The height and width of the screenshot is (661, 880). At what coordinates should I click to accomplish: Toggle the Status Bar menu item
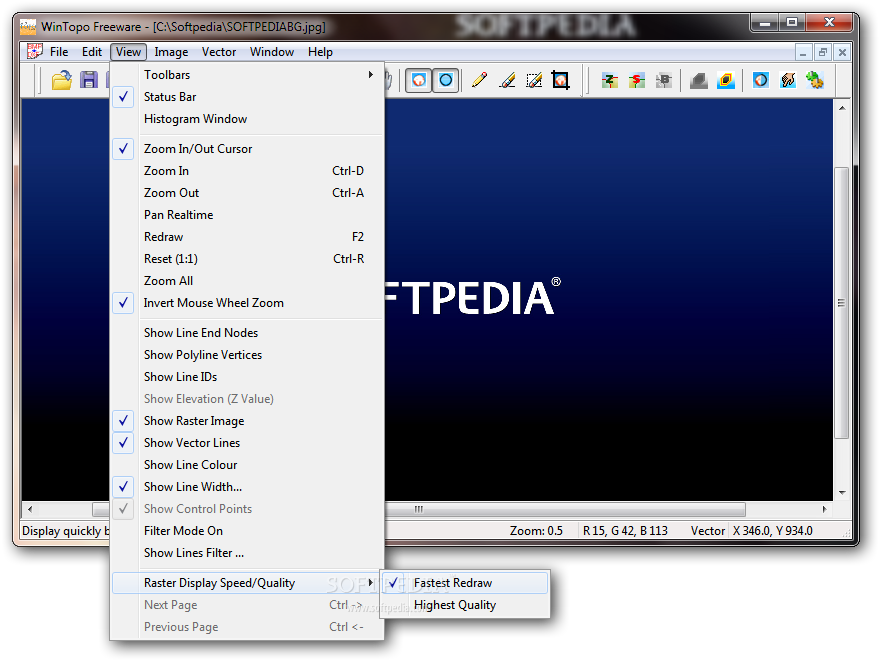[247, 97]
